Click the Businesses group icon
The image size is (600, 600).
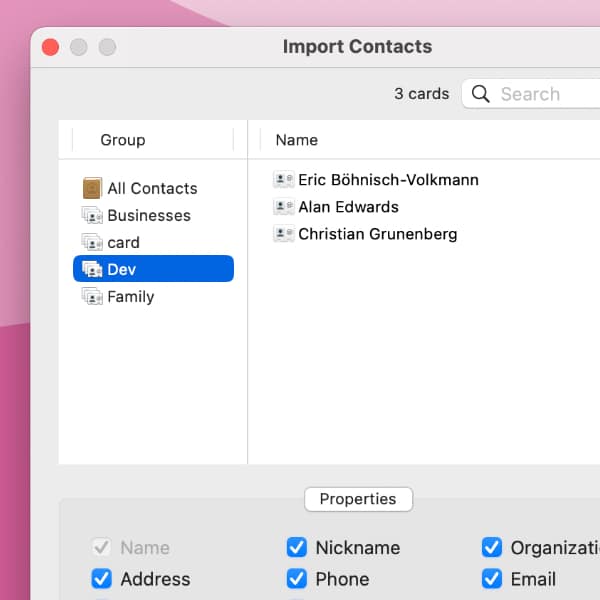click(92, 215)
